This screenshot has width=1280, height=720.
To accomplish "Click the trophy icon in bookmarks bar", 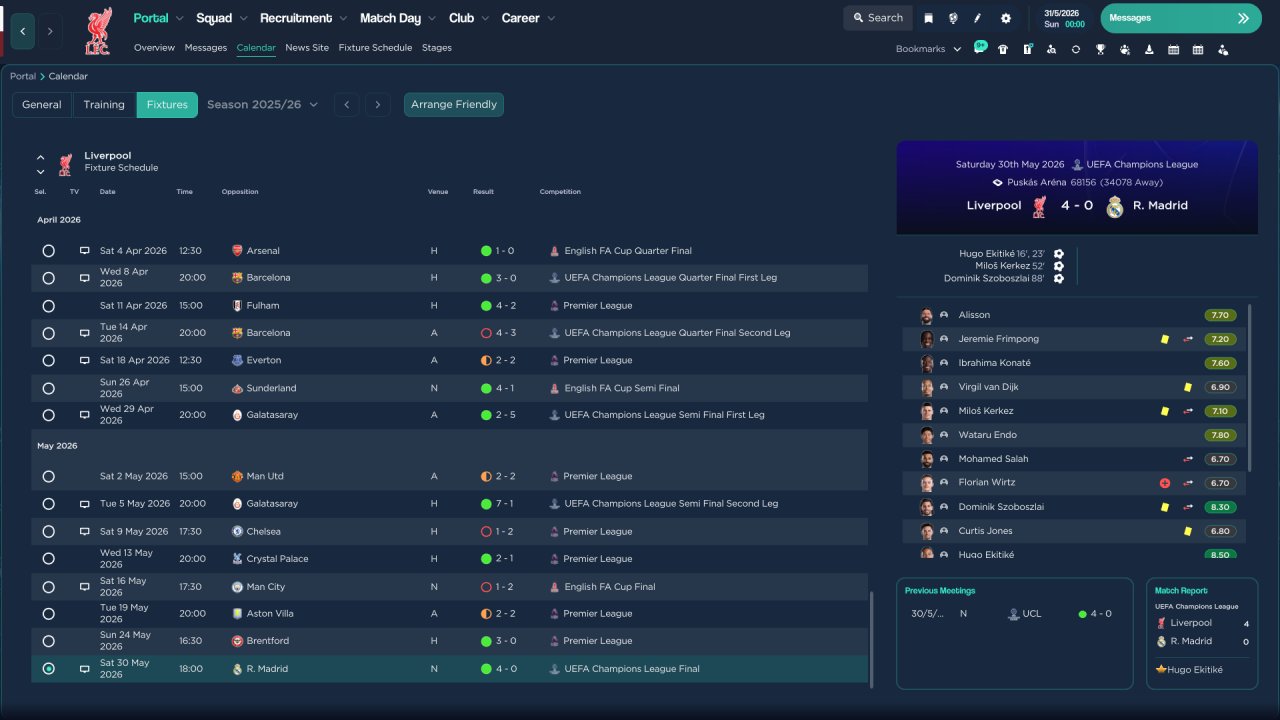I will 1100,49.
